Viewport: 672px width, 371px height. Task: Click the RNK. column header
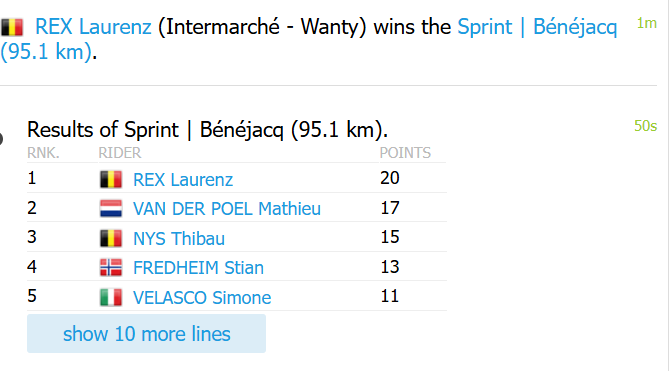43,153
